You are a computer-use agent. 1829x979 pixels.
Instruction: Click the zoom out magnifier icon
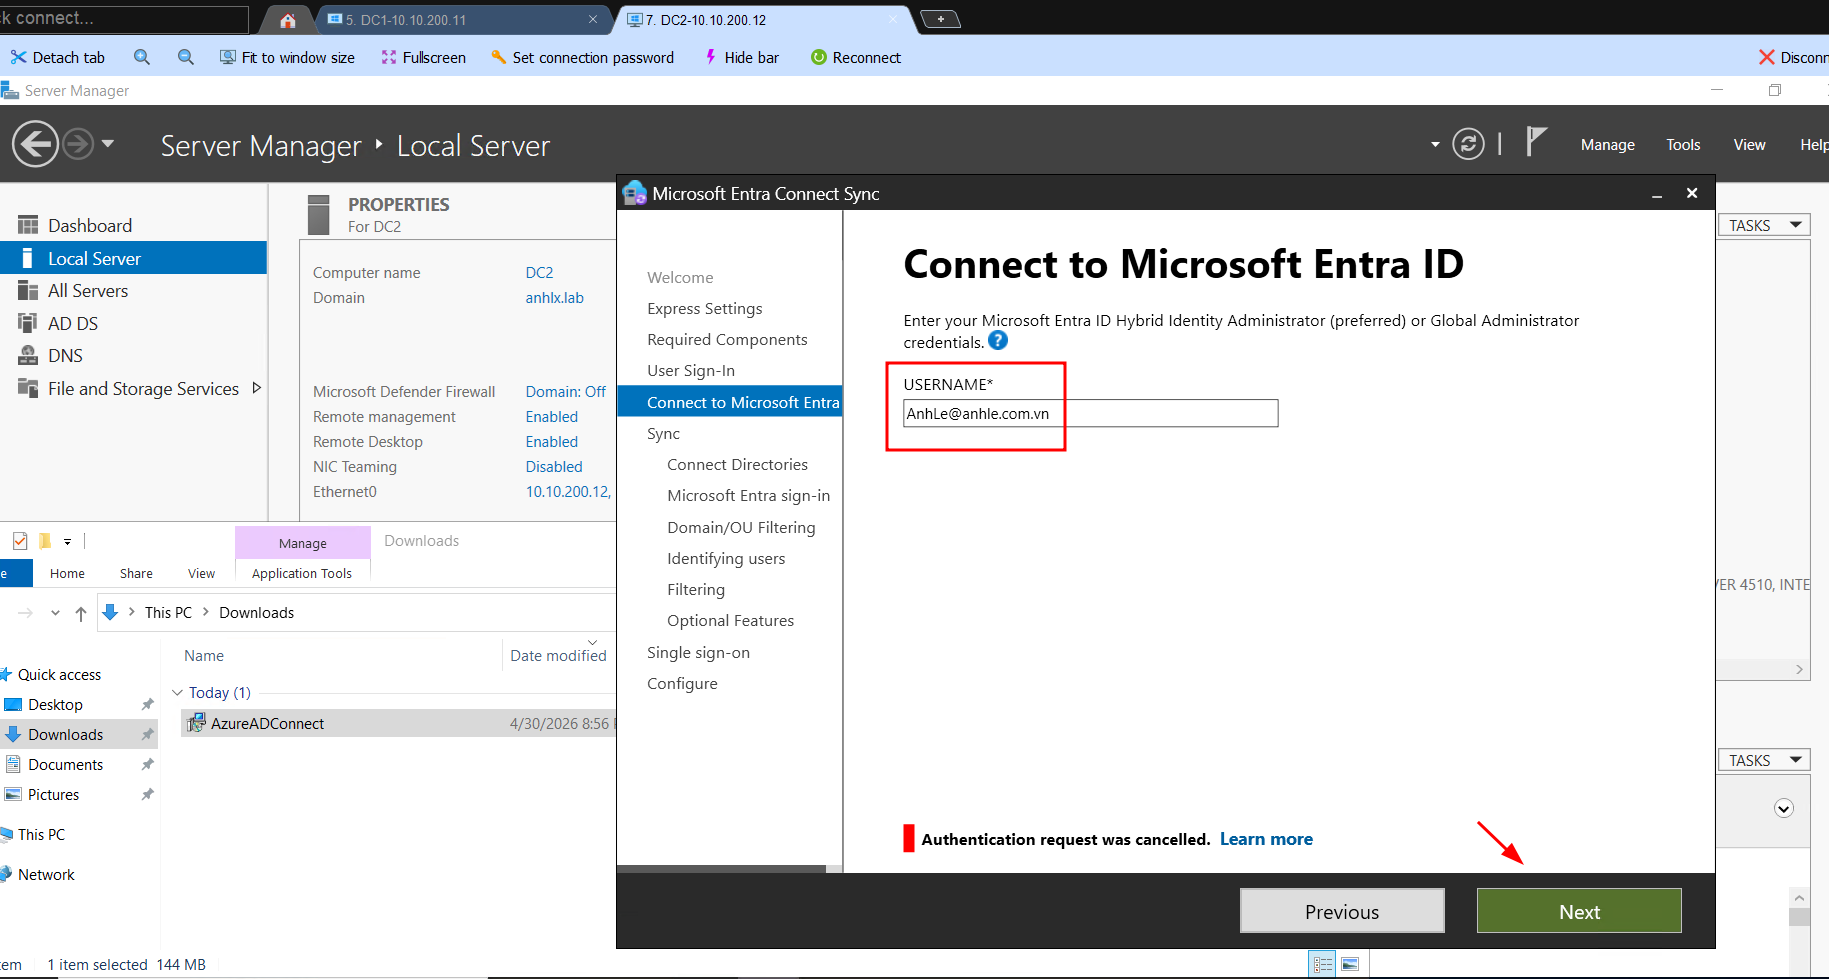pos(186,58)
